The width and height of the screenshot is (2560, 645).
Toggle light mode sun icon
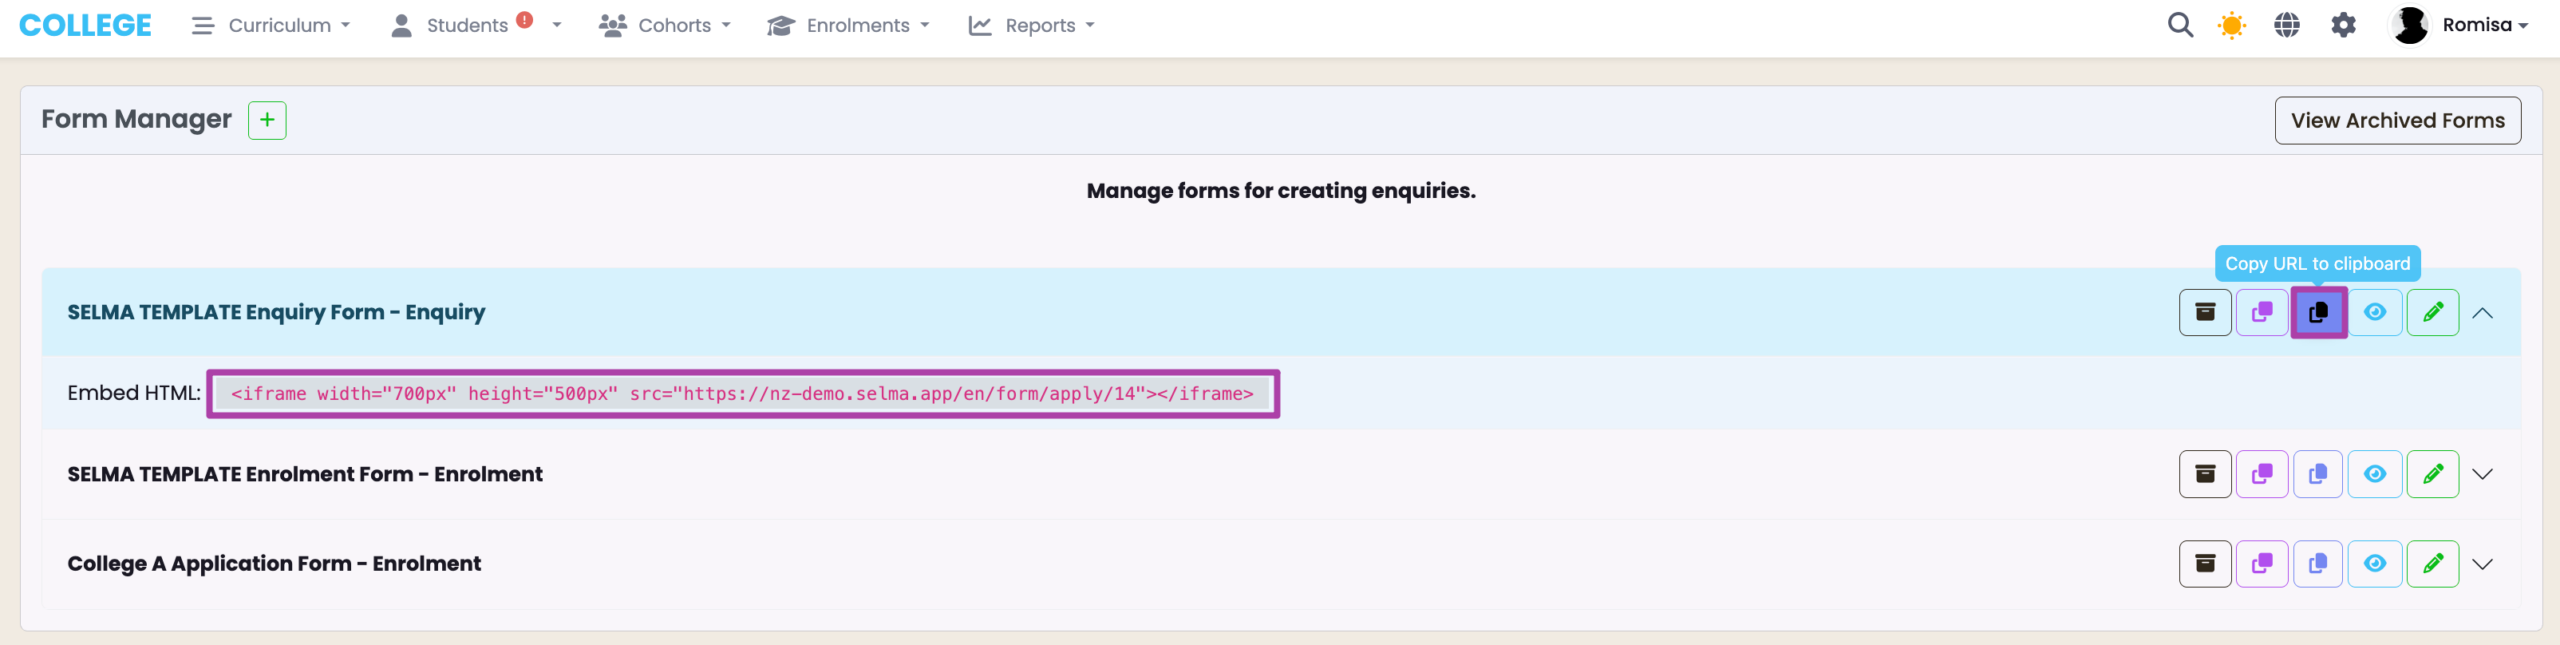point(2231,25)
